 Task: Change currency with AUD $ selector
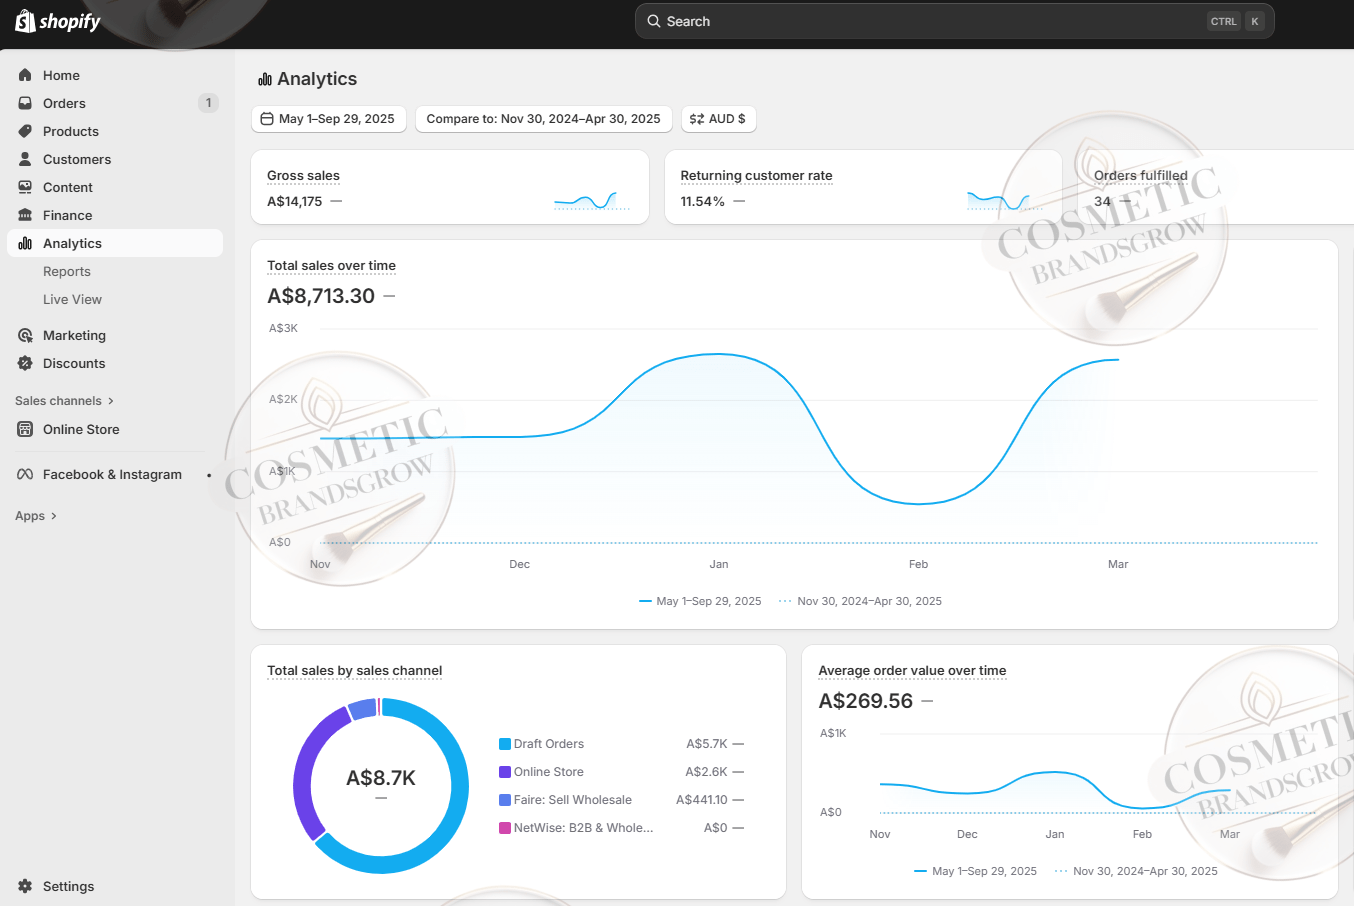(718, 119)
